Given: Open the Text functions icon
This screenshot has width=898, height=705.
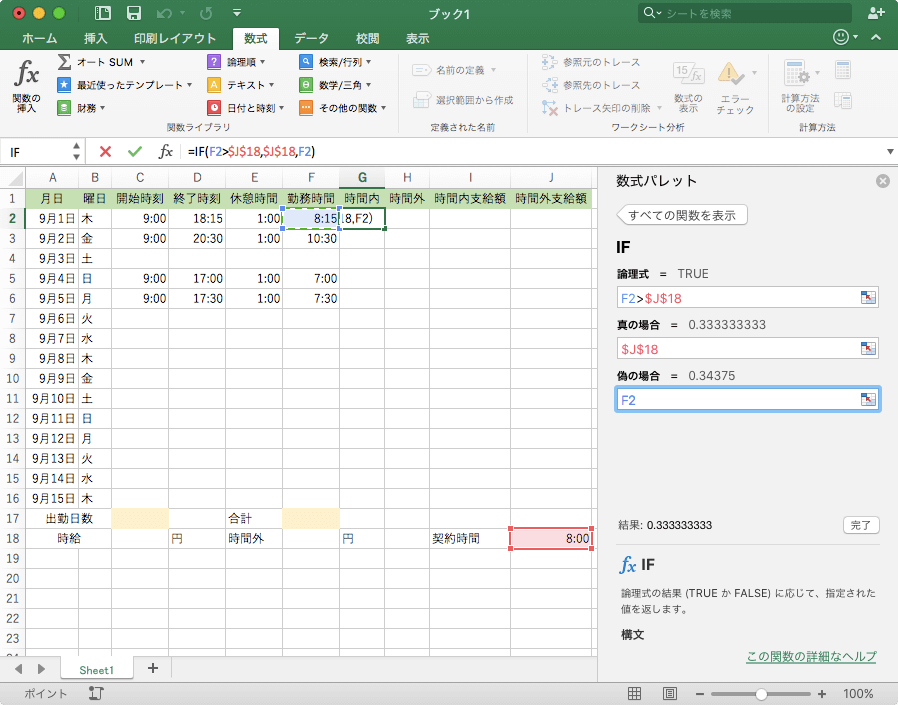Looking at the screenshot, I should click(214, 85).
